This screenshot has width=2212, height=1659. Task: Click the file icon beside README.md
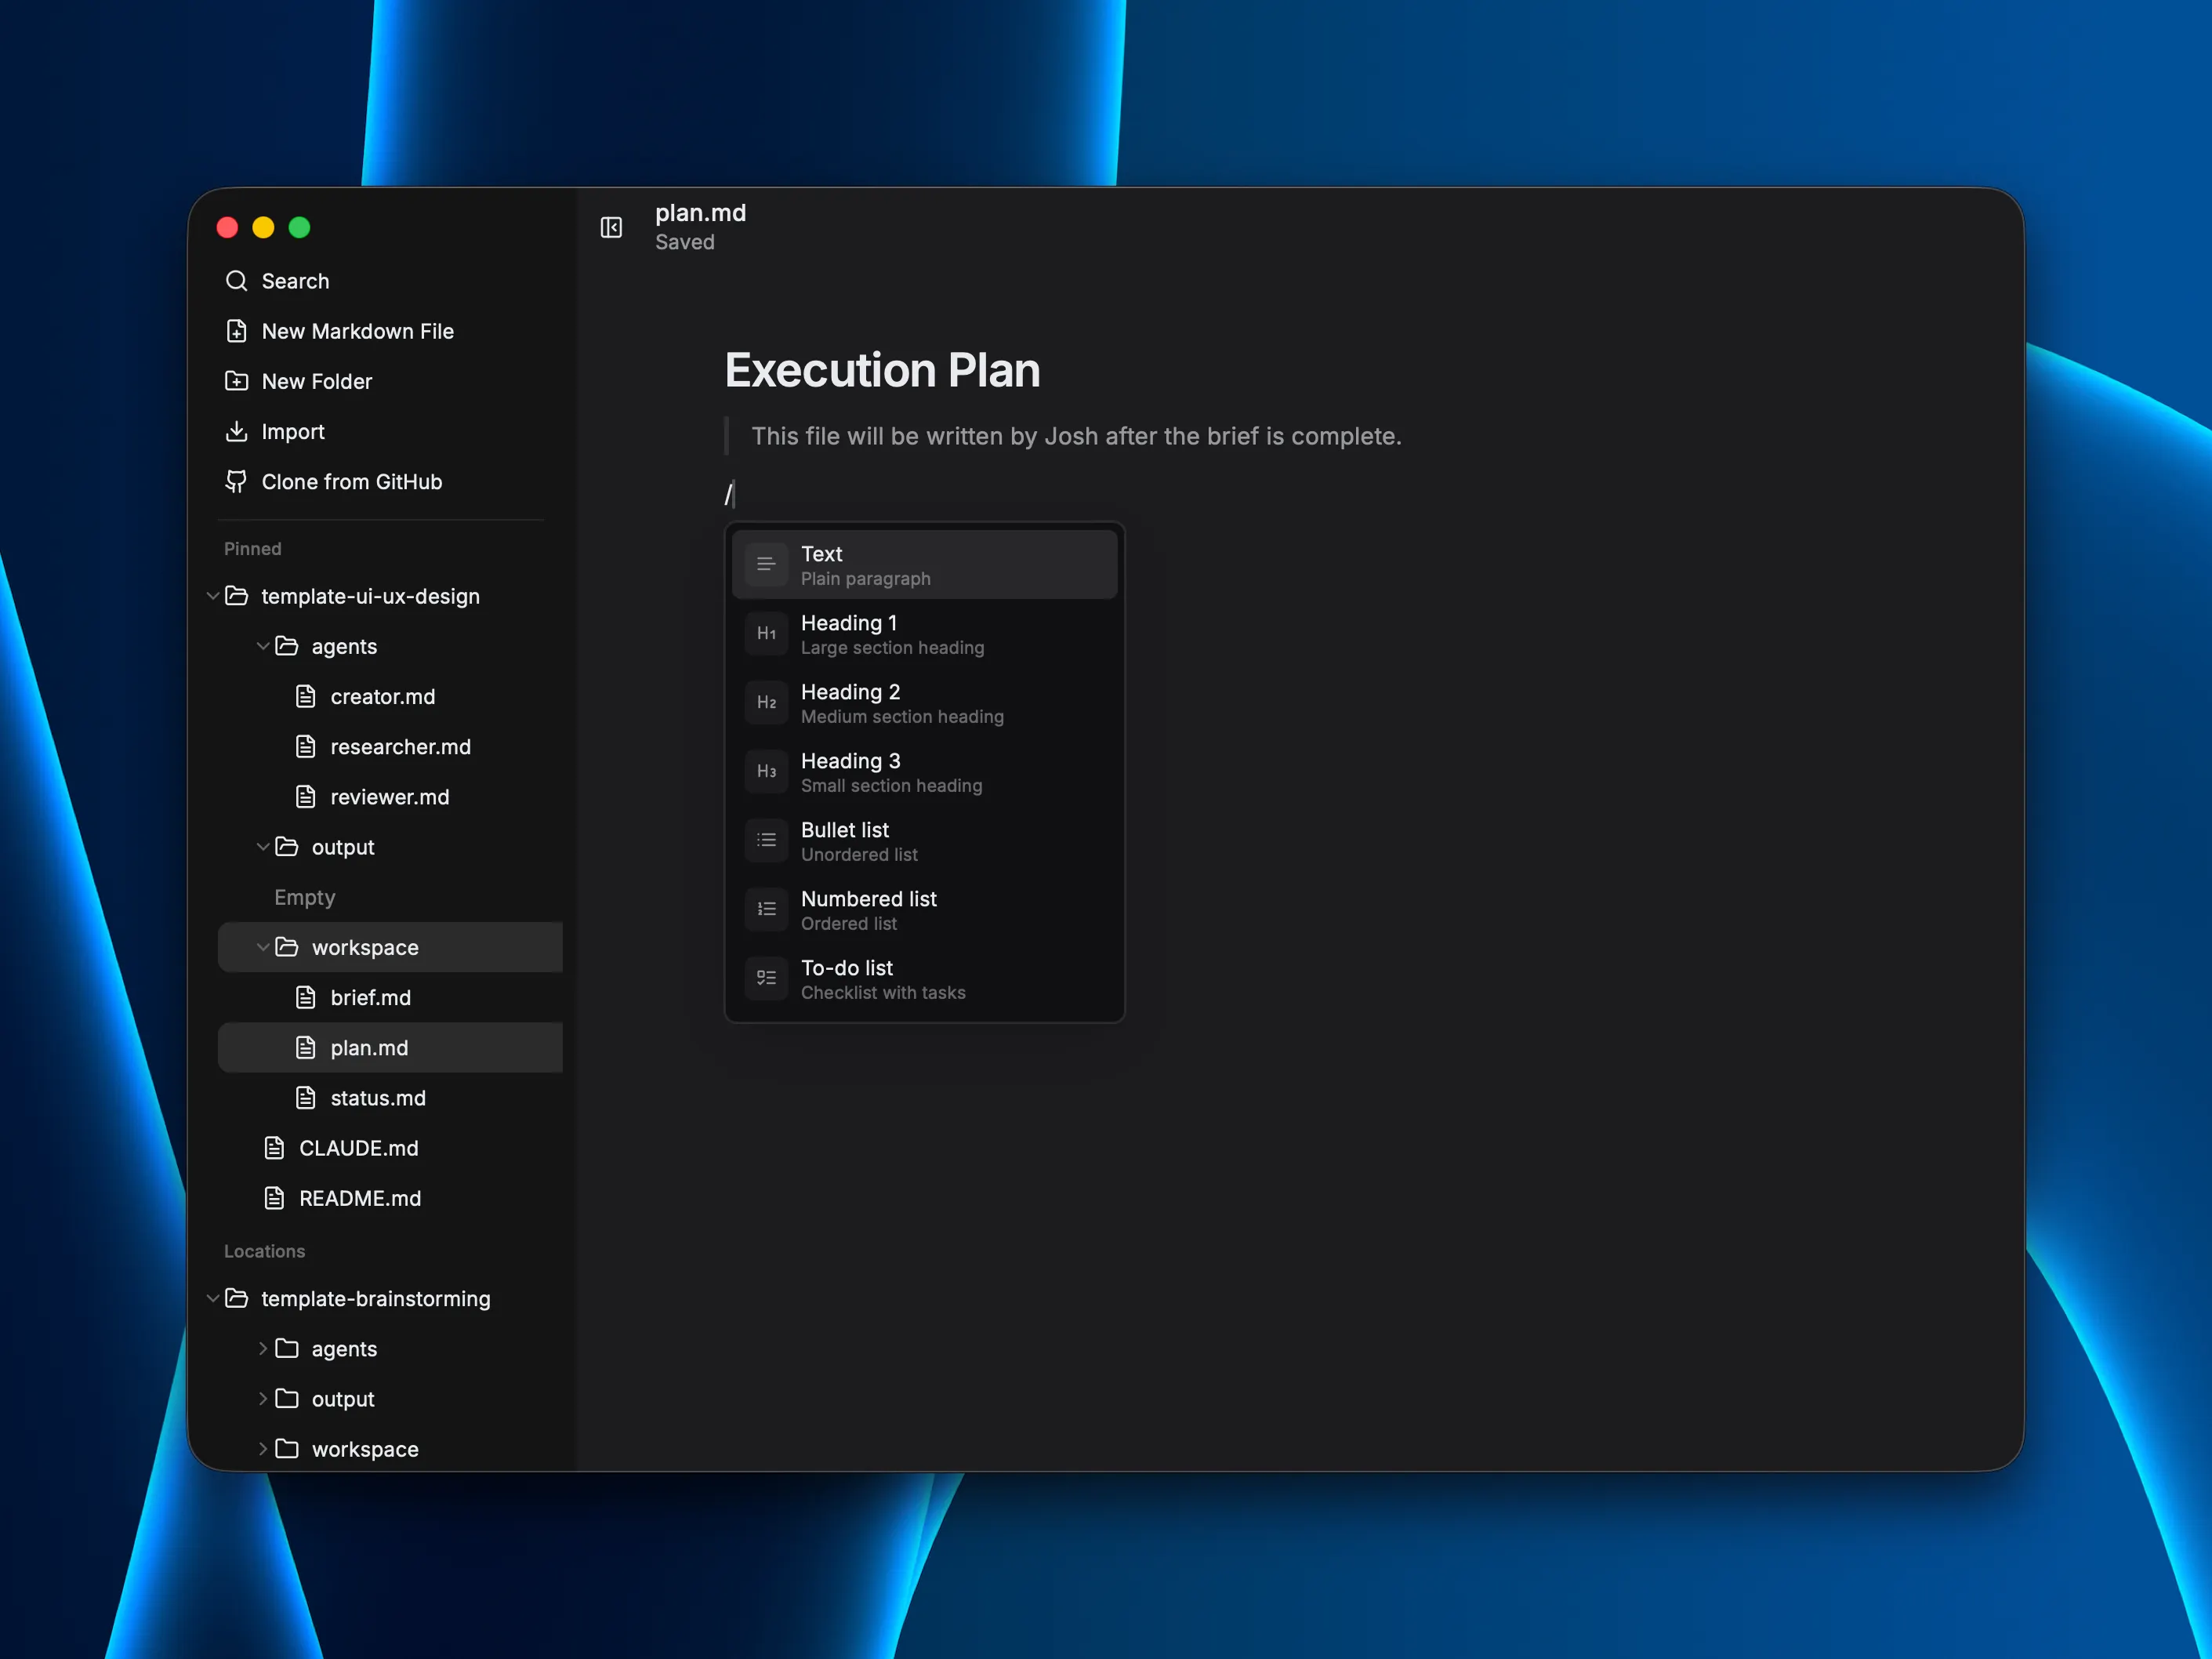pyautogui.click(x=274, y=1198)
